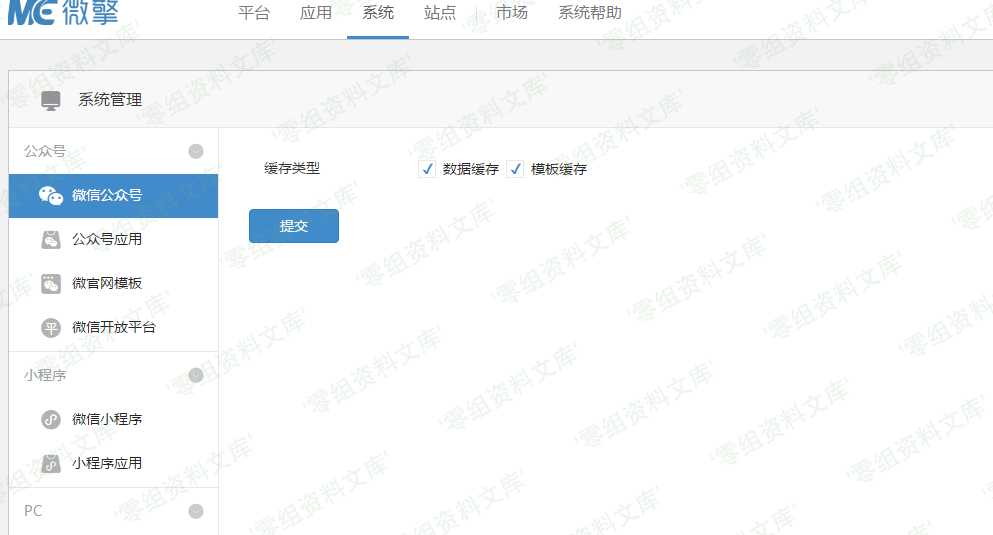The height and width of the screenshot is (535, 993).
Task: Switch to the 应用 top navigation tab
Action: [x=316, y=14]
